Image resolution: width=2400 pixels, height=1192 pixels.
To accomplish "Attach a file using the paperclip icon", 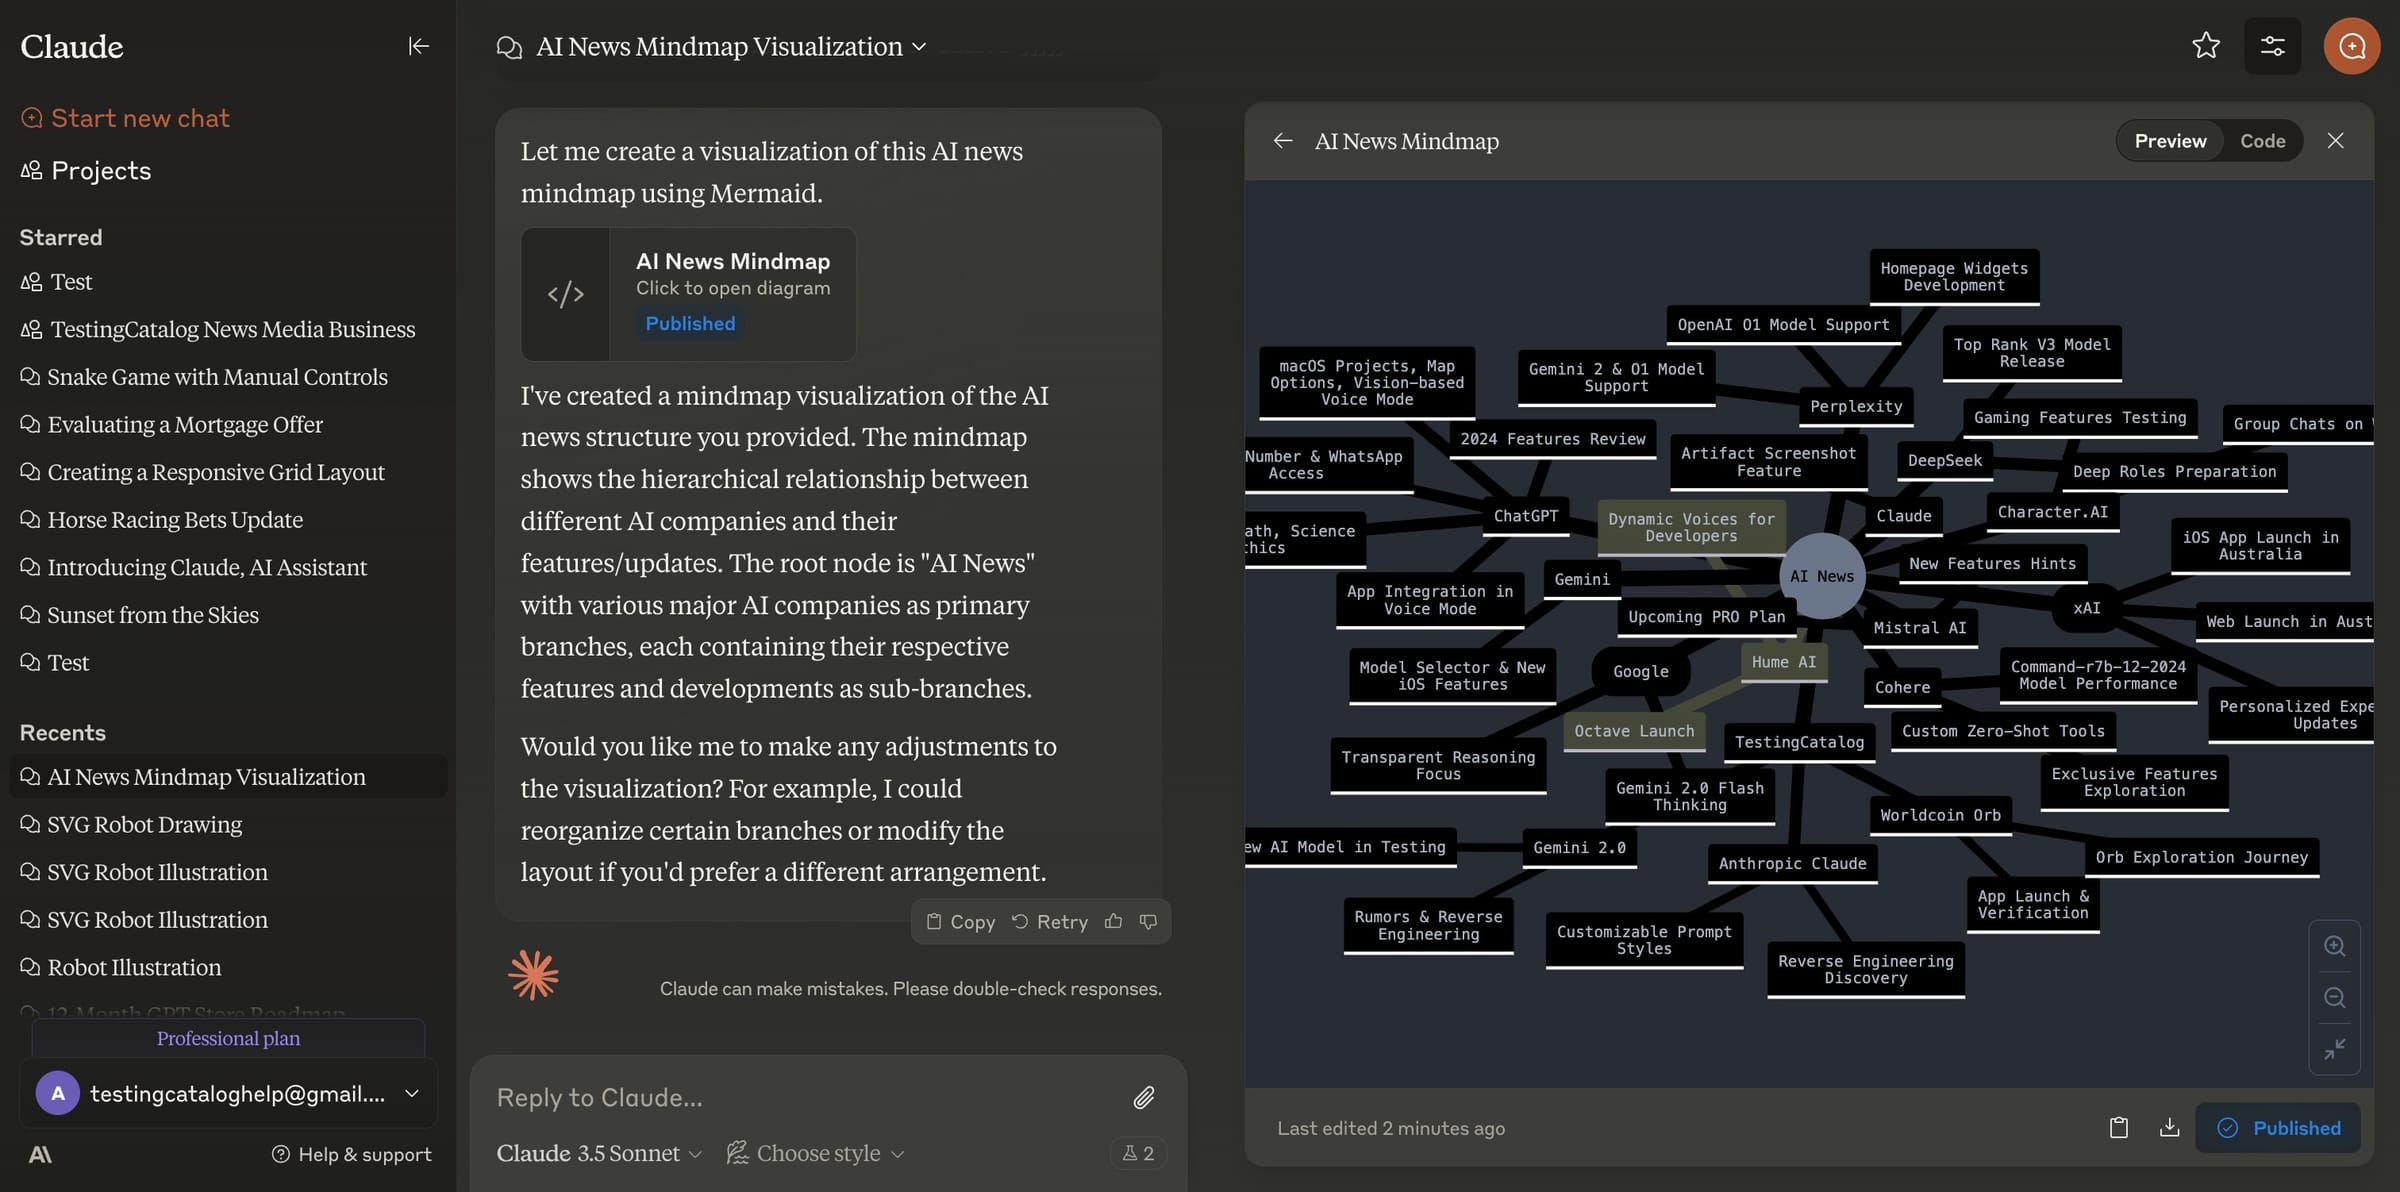I will (x=1143, y=1097).
